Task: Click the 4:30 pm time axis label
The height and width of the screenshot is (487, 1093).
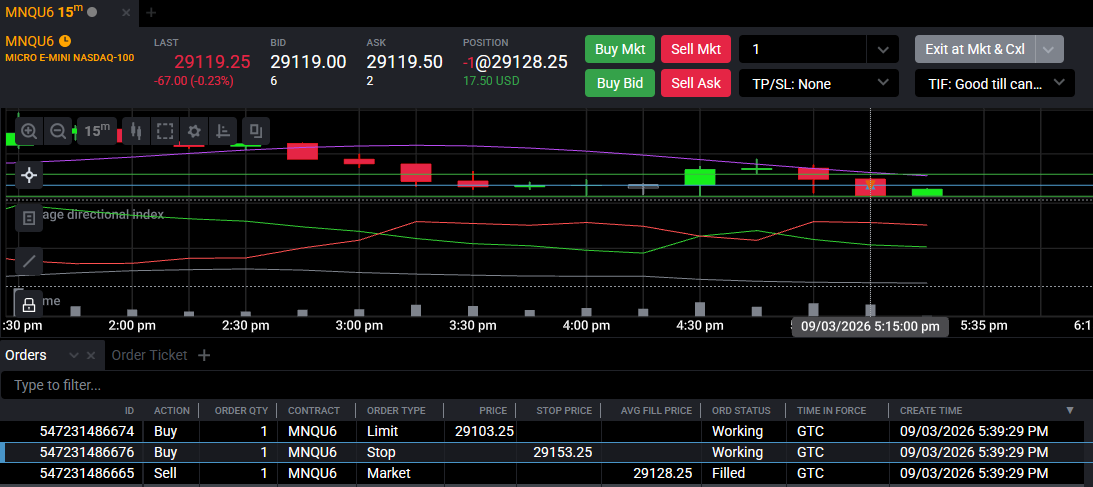Action: (x=700, y=325)
